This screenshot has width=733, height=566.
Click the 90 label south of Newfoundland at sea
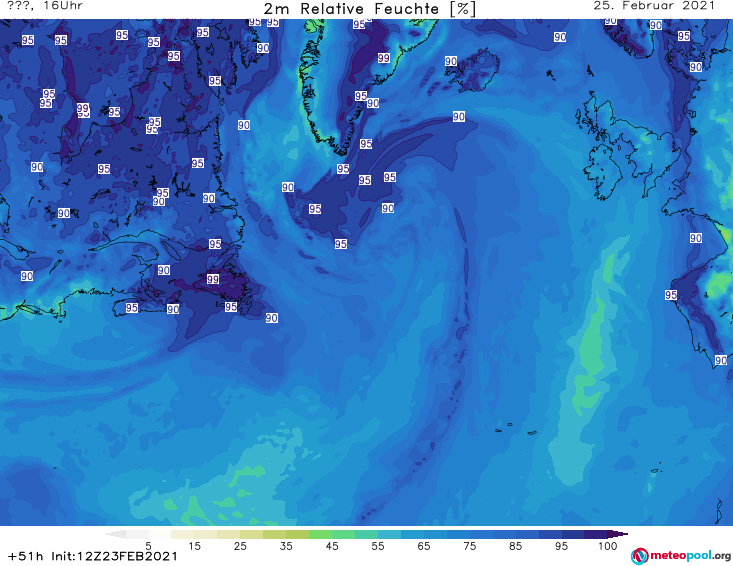(x=272, y=318)
